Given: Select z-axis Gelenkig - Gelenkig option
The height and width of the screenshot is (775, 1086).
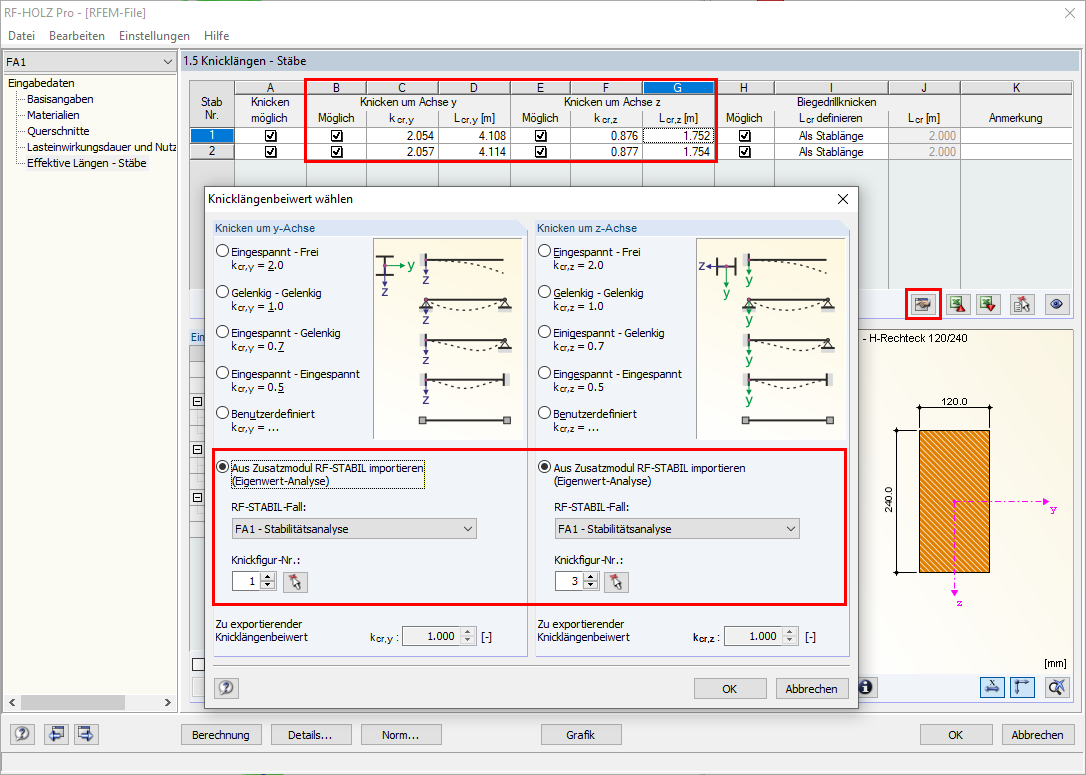Looking at the screenshot, I should (x=544, y=292).
